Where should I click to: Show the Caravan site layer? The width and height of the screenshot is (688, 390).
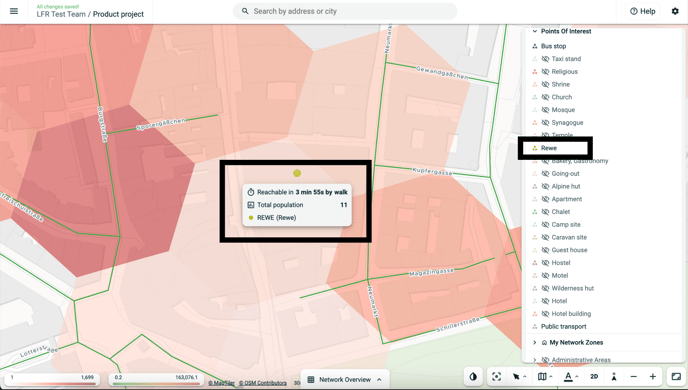click(545, 237)
